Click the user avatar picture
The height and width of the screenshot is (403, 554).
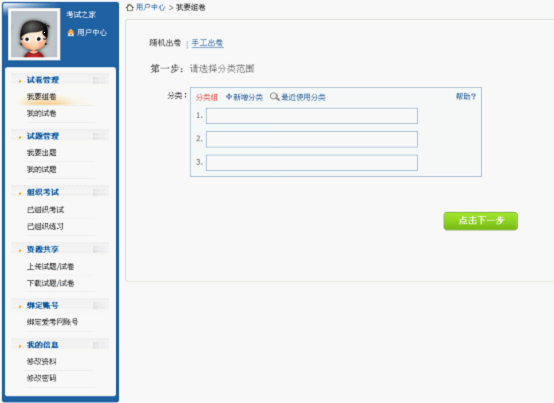coord(34,34)
